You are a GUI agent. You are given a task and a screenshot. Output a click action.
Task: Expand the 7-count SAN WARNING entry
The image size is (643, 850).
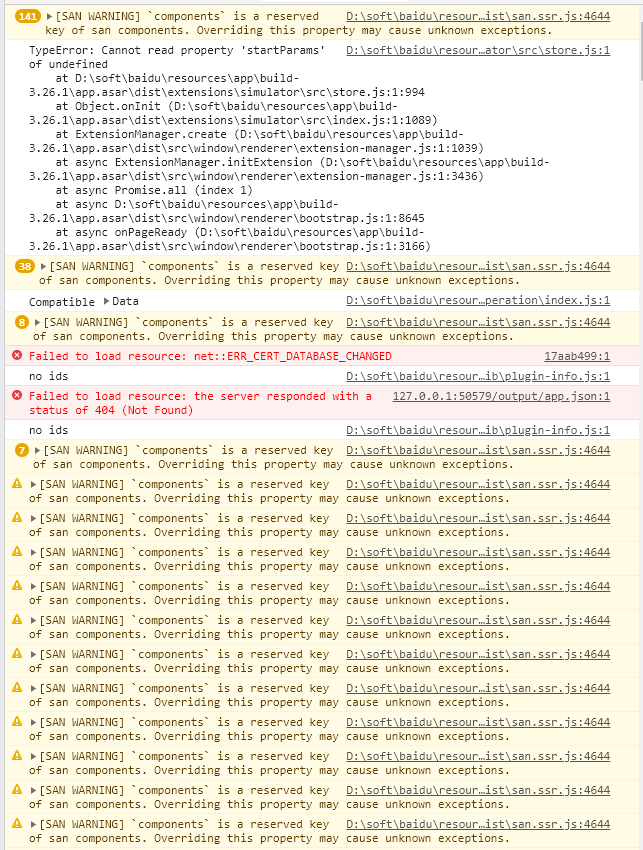(x=37, y=450)
